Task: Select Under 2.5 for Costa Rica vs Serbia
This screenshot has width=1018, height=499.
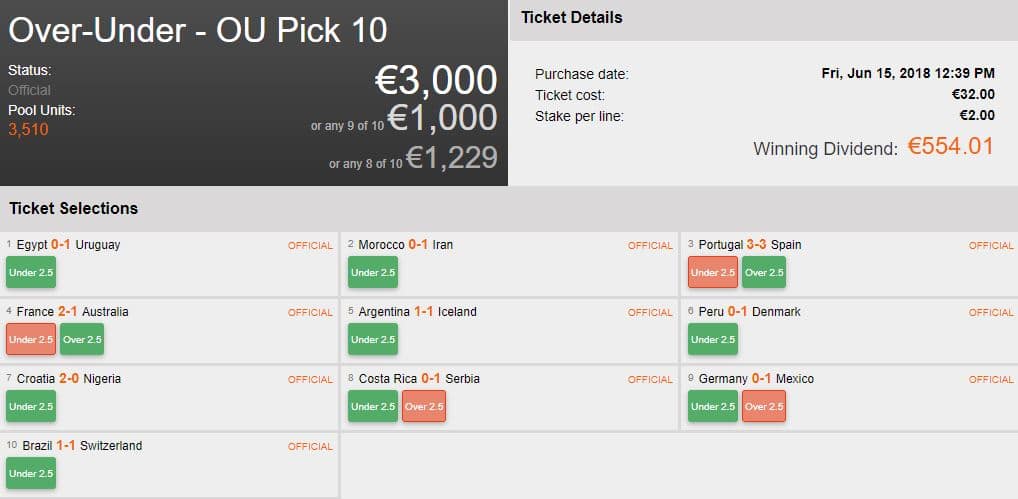Action: 373,406
